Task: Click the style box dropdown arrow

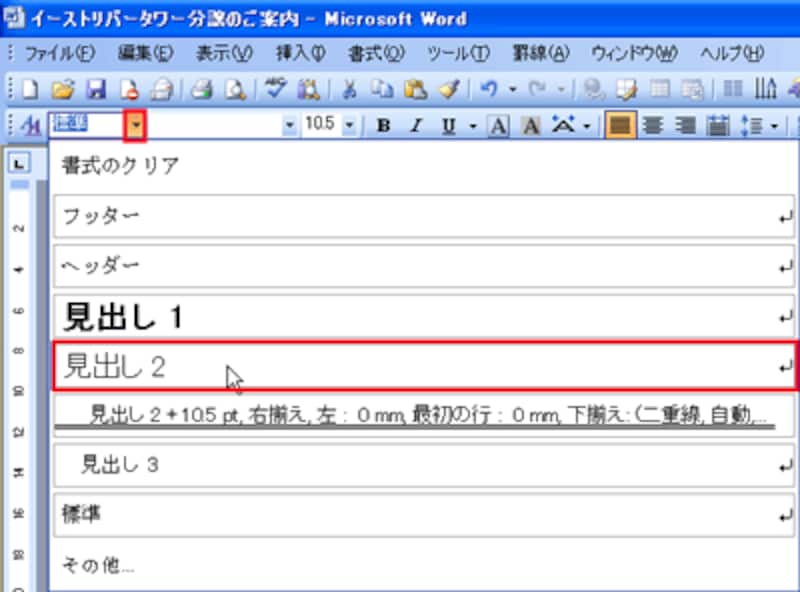Action: point(135,125)
